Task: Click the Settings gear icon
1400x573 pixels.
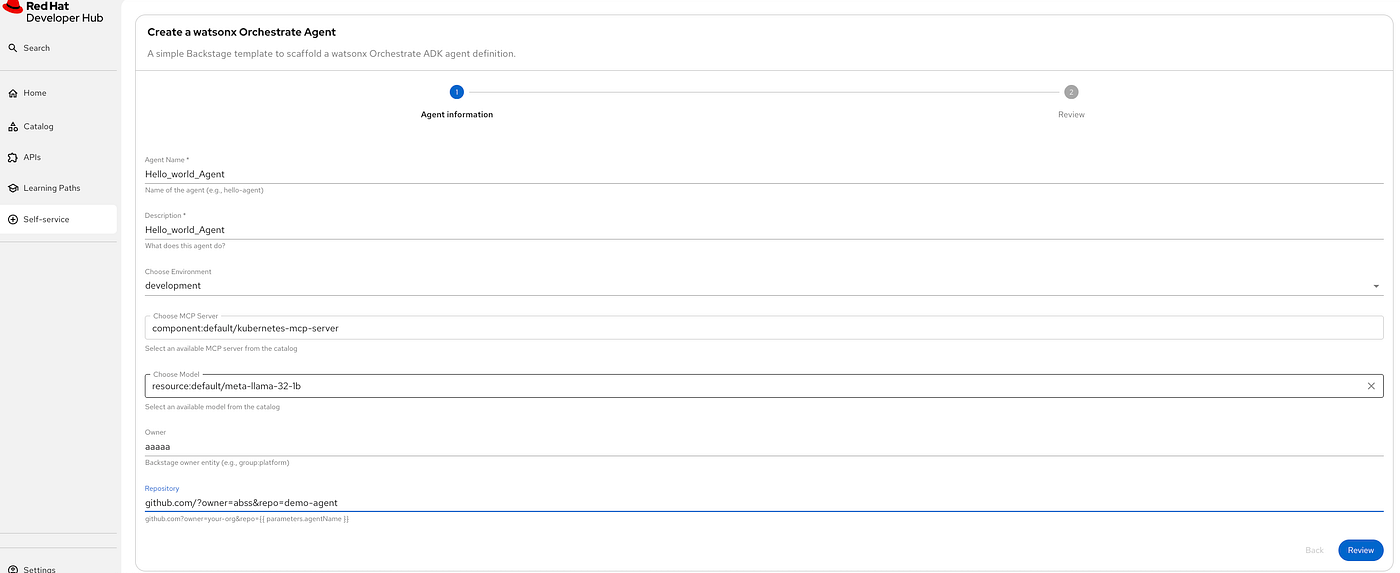Action: pyautogui.click(x=13, y=569)
